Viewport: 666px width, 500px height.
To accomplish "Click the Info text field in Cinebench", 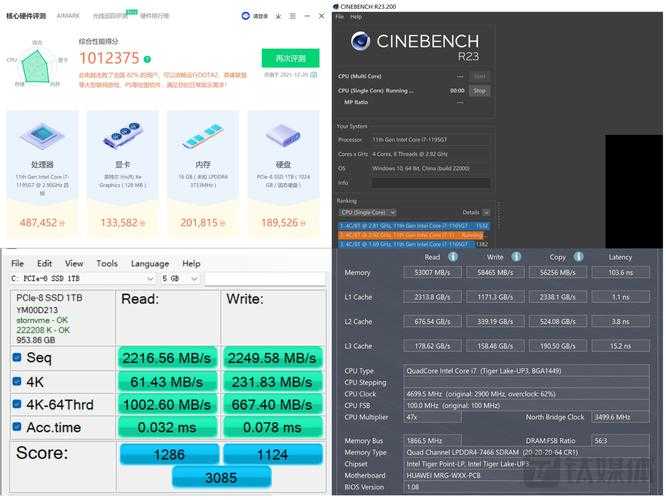I will [431, 183].
